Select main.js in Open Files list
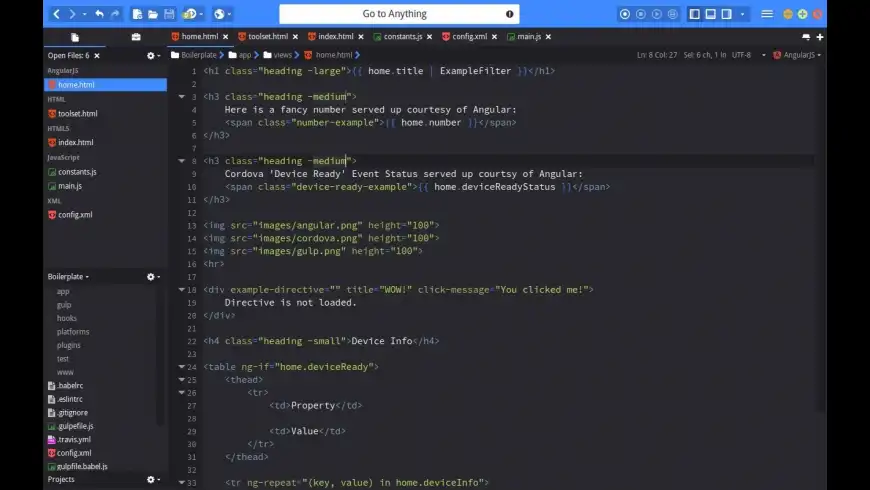 (x=69, y=186)
